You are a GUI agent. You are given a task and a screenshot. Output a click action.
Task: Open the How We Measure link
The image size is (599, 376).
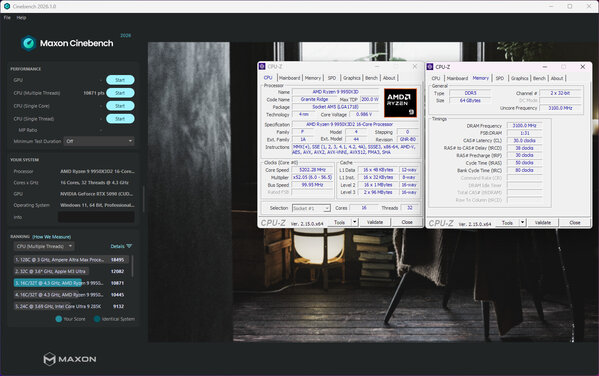point(51,237)
